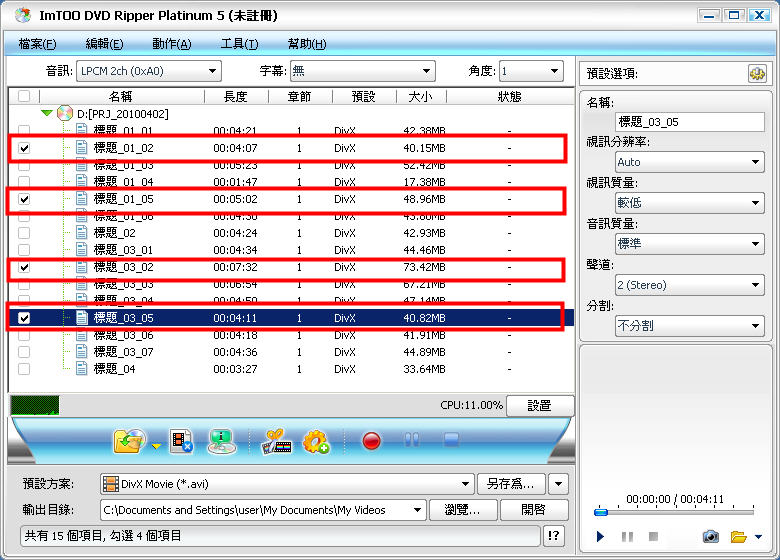Uncheck the 標題_01_02 checkbox
Image resolution: width=780 pixels, height=560 pixels.
[x=24, y=148]
